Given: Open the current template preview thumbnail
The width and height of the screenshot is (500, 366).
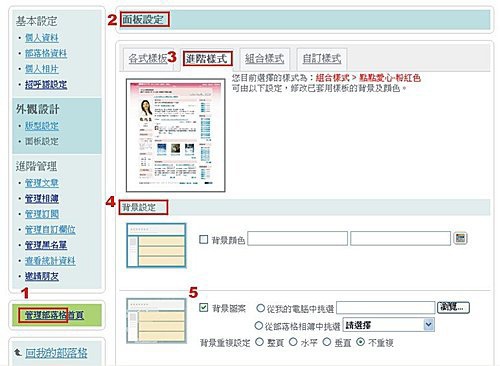Looking at the screenshot, I should coord(175,135).
